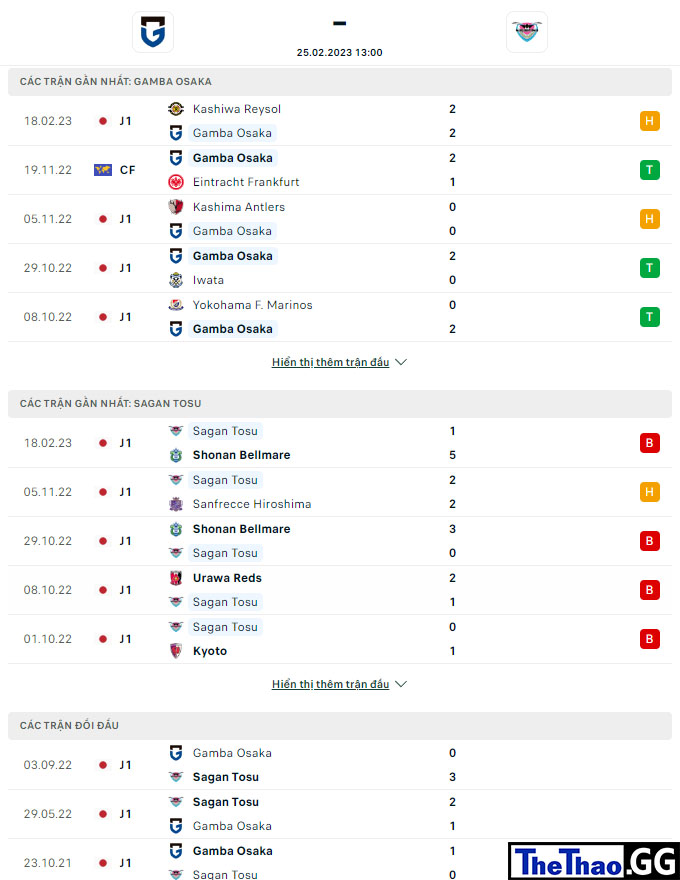Open the 03.09.22 head-to-head match row
Screen dimensions: 680x880
340,765
